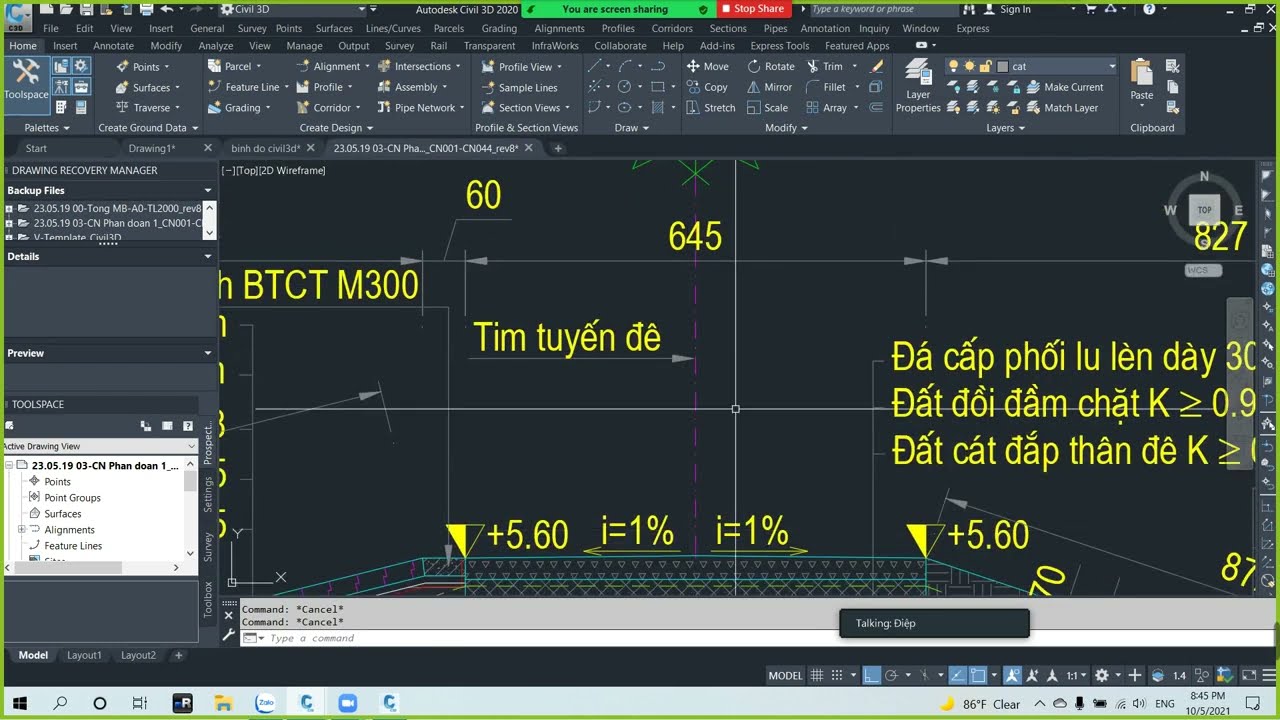Toggle snap mode in status bar
This screenshot has height=720, width=1280.
839,675
